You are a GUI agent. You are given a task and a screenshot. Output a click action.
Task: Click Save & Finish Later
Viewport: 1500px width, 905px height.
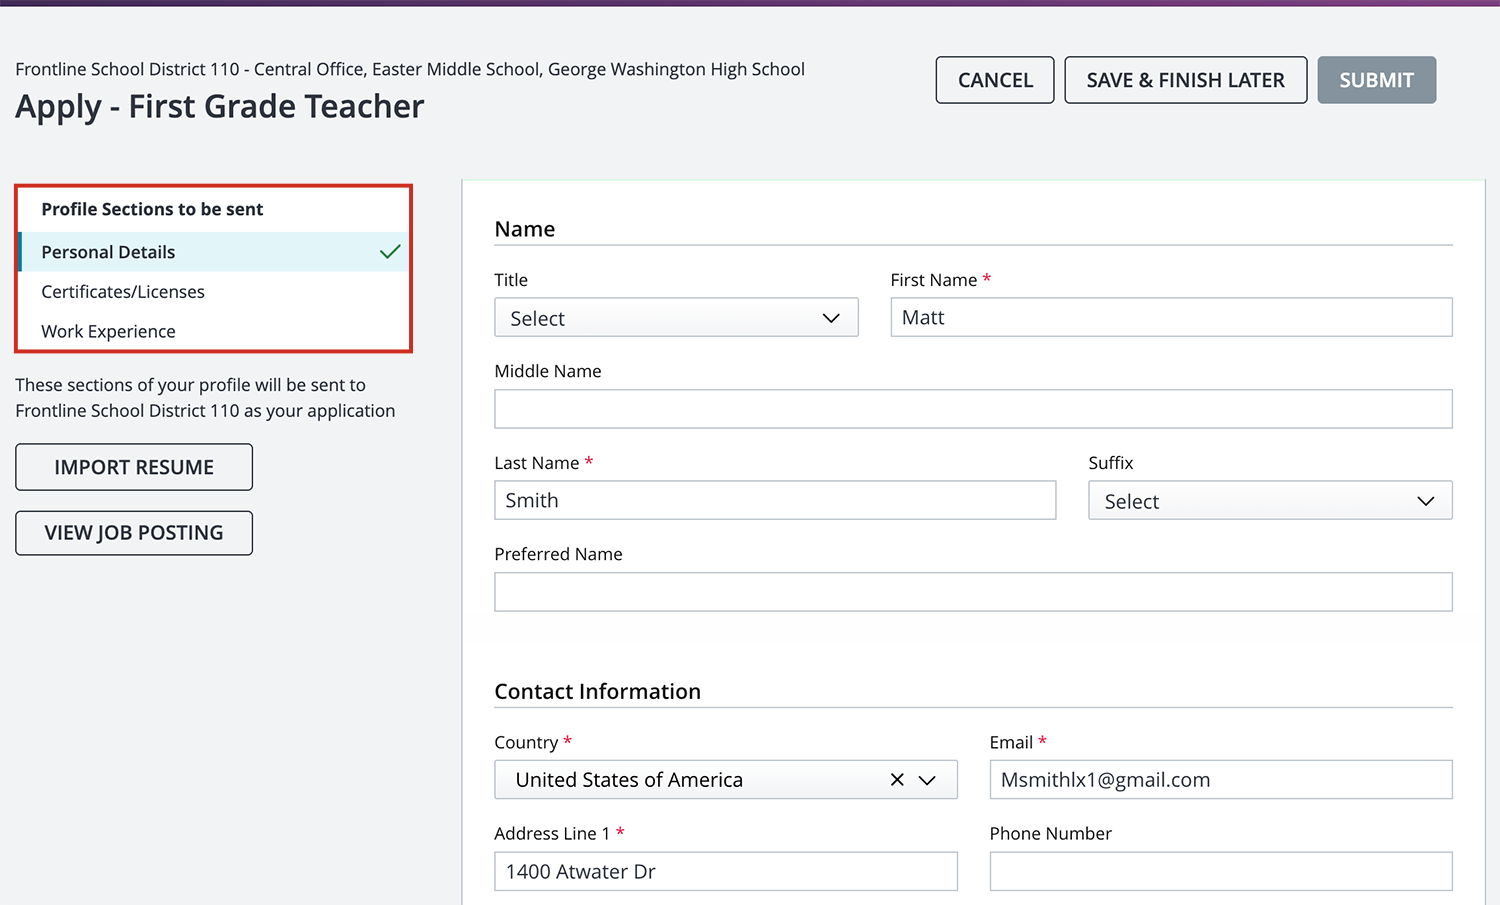coord(1185,80)
